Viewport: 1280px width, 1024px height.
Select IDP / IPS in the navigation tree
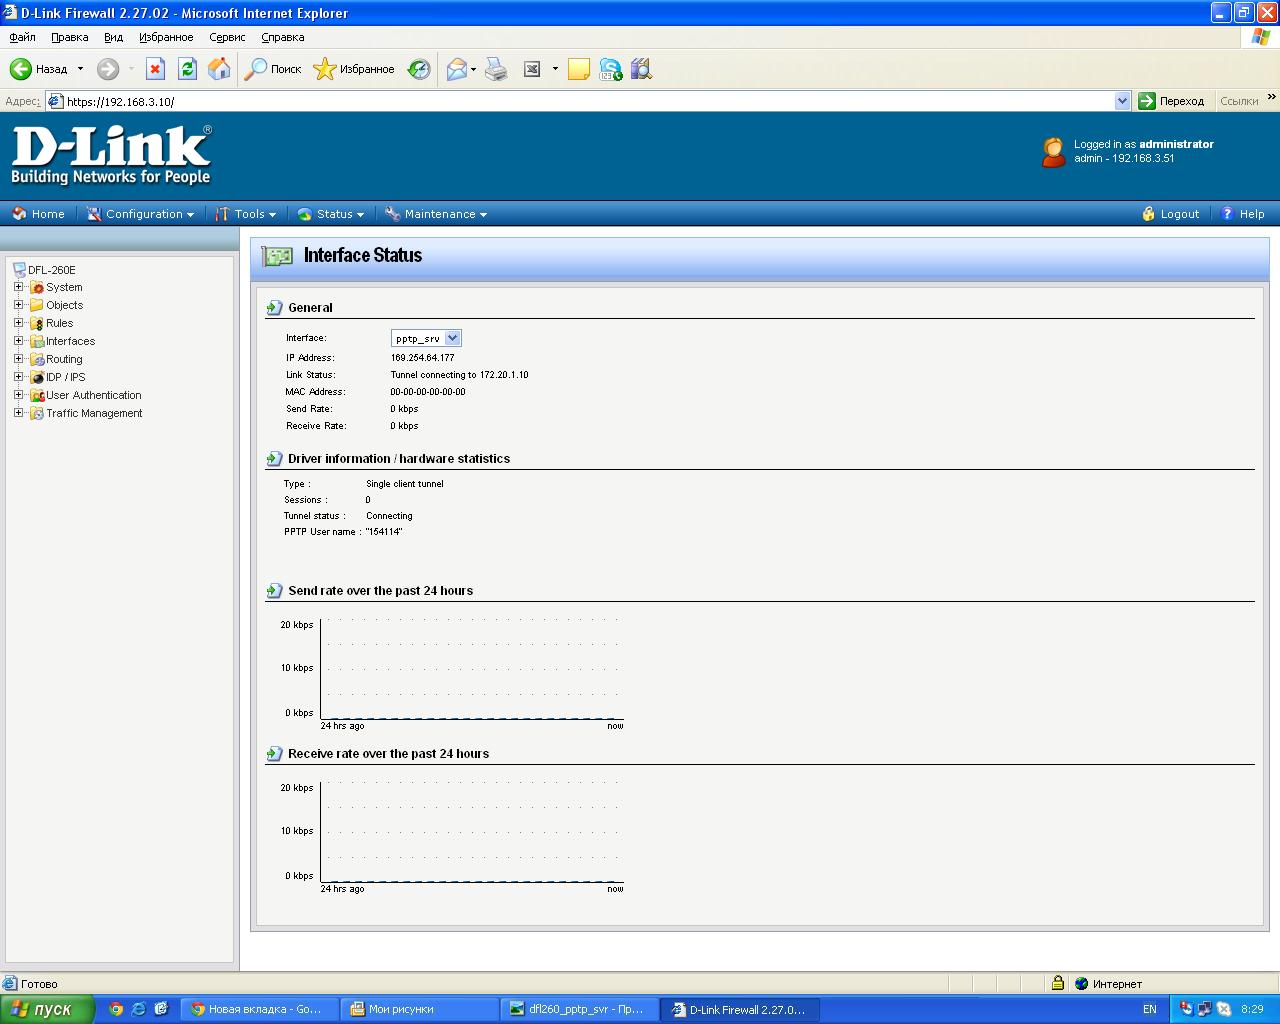pyautogui.click(x=66, y=377)
